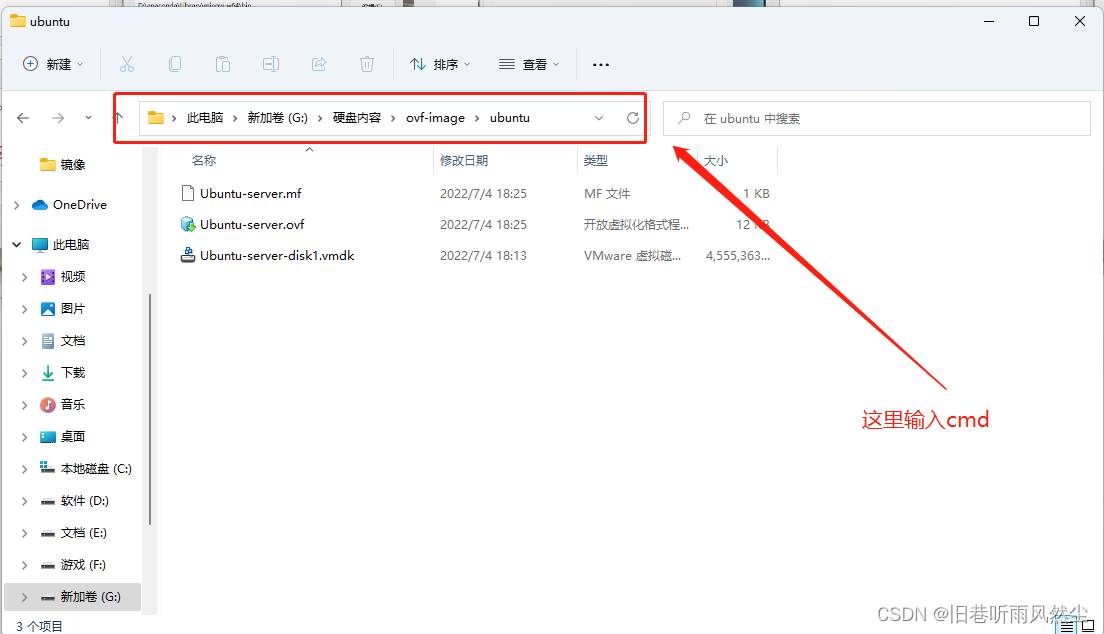Go back with the left arrow
Screen dimensions: 1104x634
[23, 118]
